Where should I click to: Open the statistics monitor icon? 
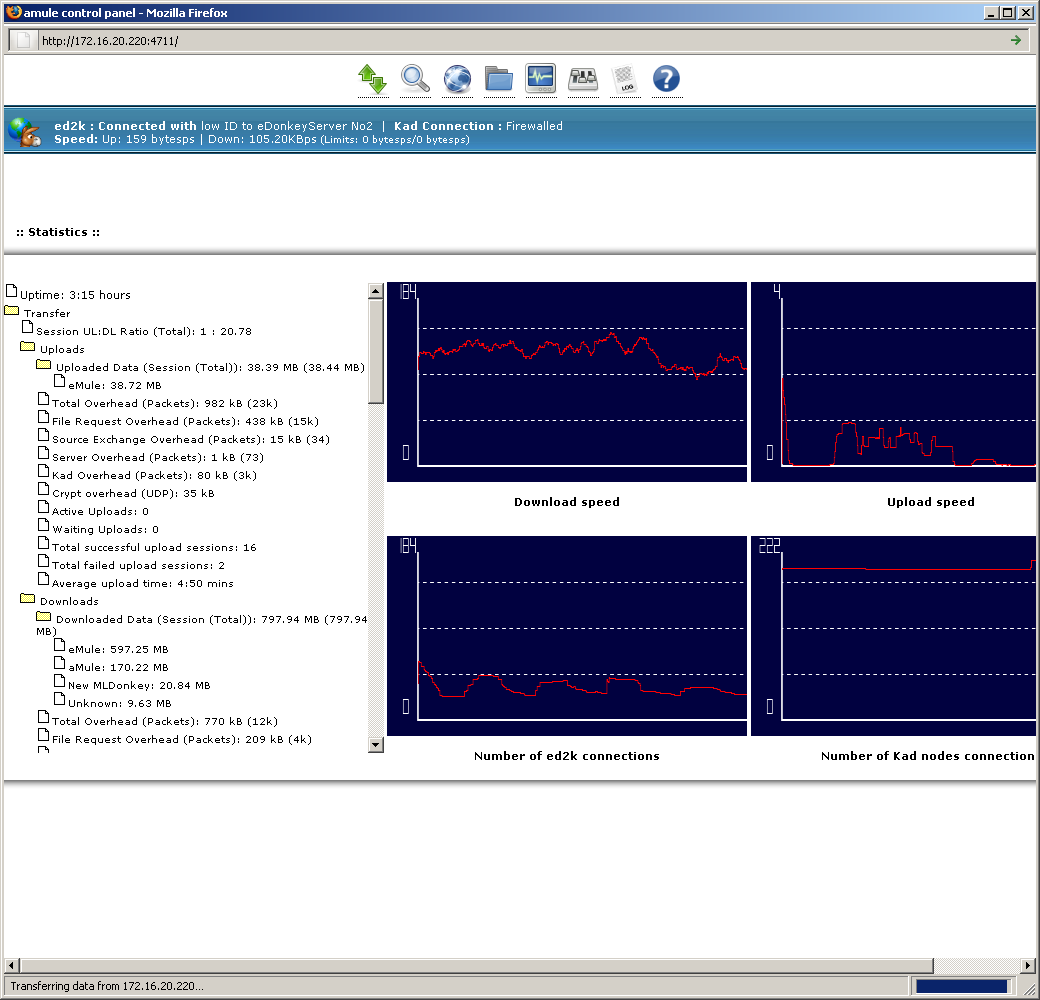(541, 80)
